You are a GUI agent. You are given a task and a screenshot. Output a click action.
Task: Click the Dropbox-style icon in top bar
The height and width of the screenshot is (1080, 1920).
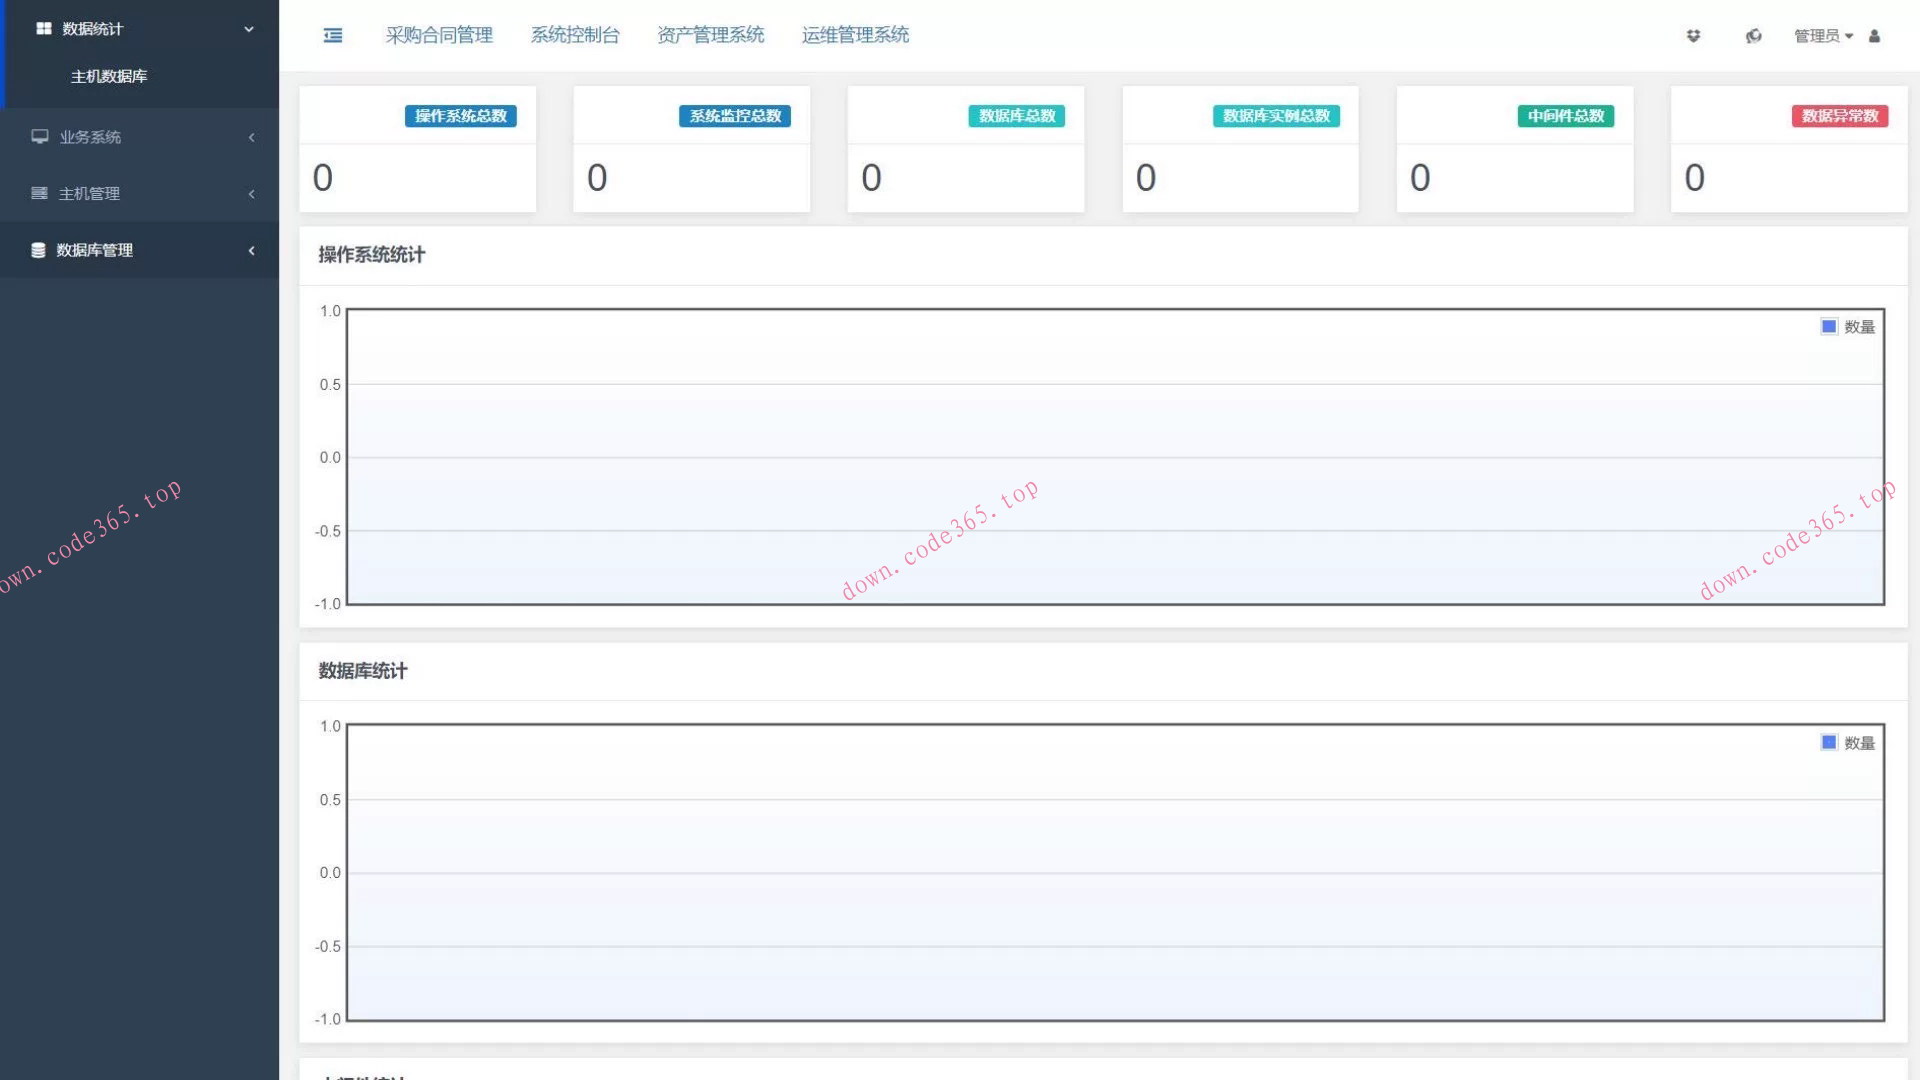pos(1693,36)
